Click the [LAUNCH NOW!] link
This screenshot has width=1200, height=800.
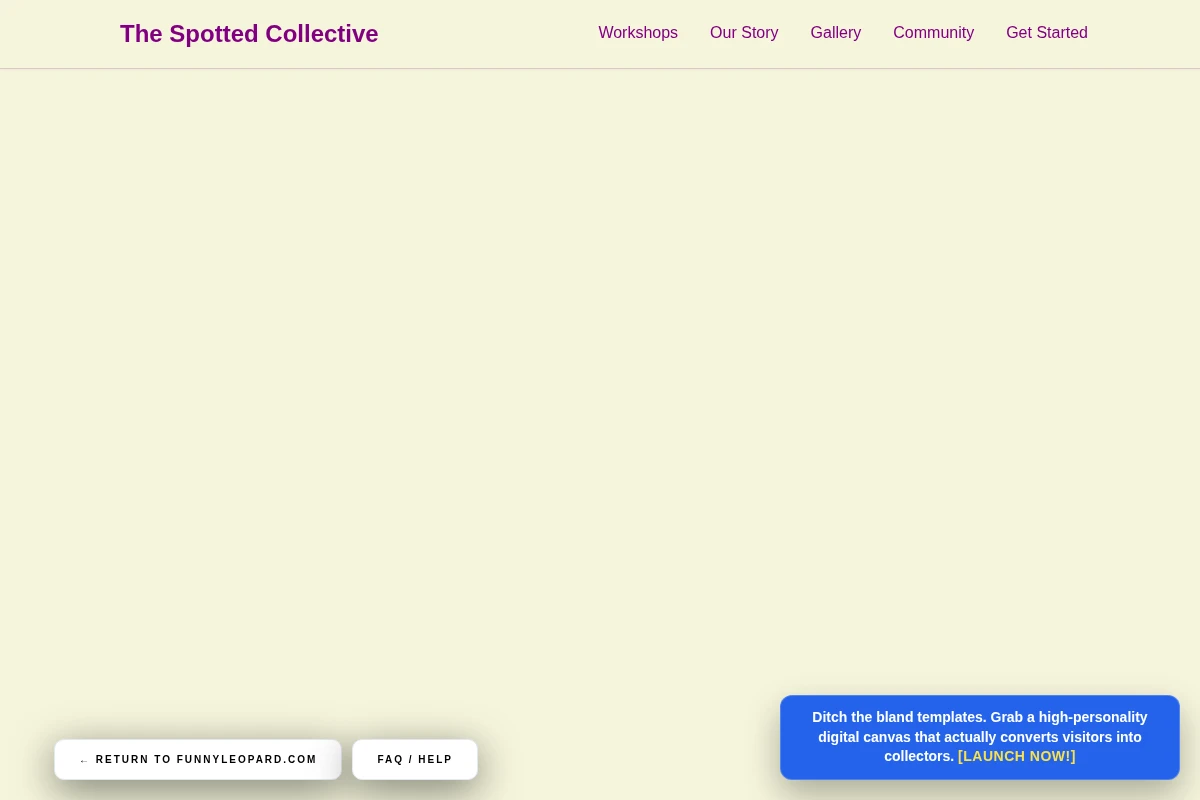[1017, 756]
